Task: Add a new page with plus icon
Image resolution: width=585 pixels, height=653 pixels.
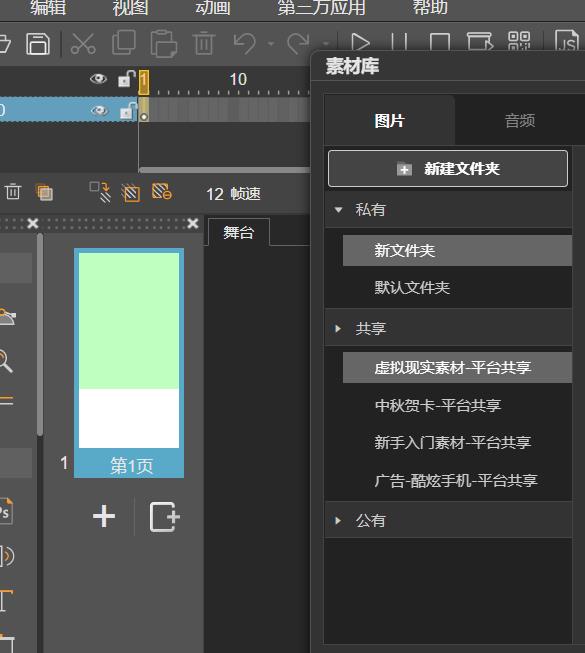Action: (104, 516)
